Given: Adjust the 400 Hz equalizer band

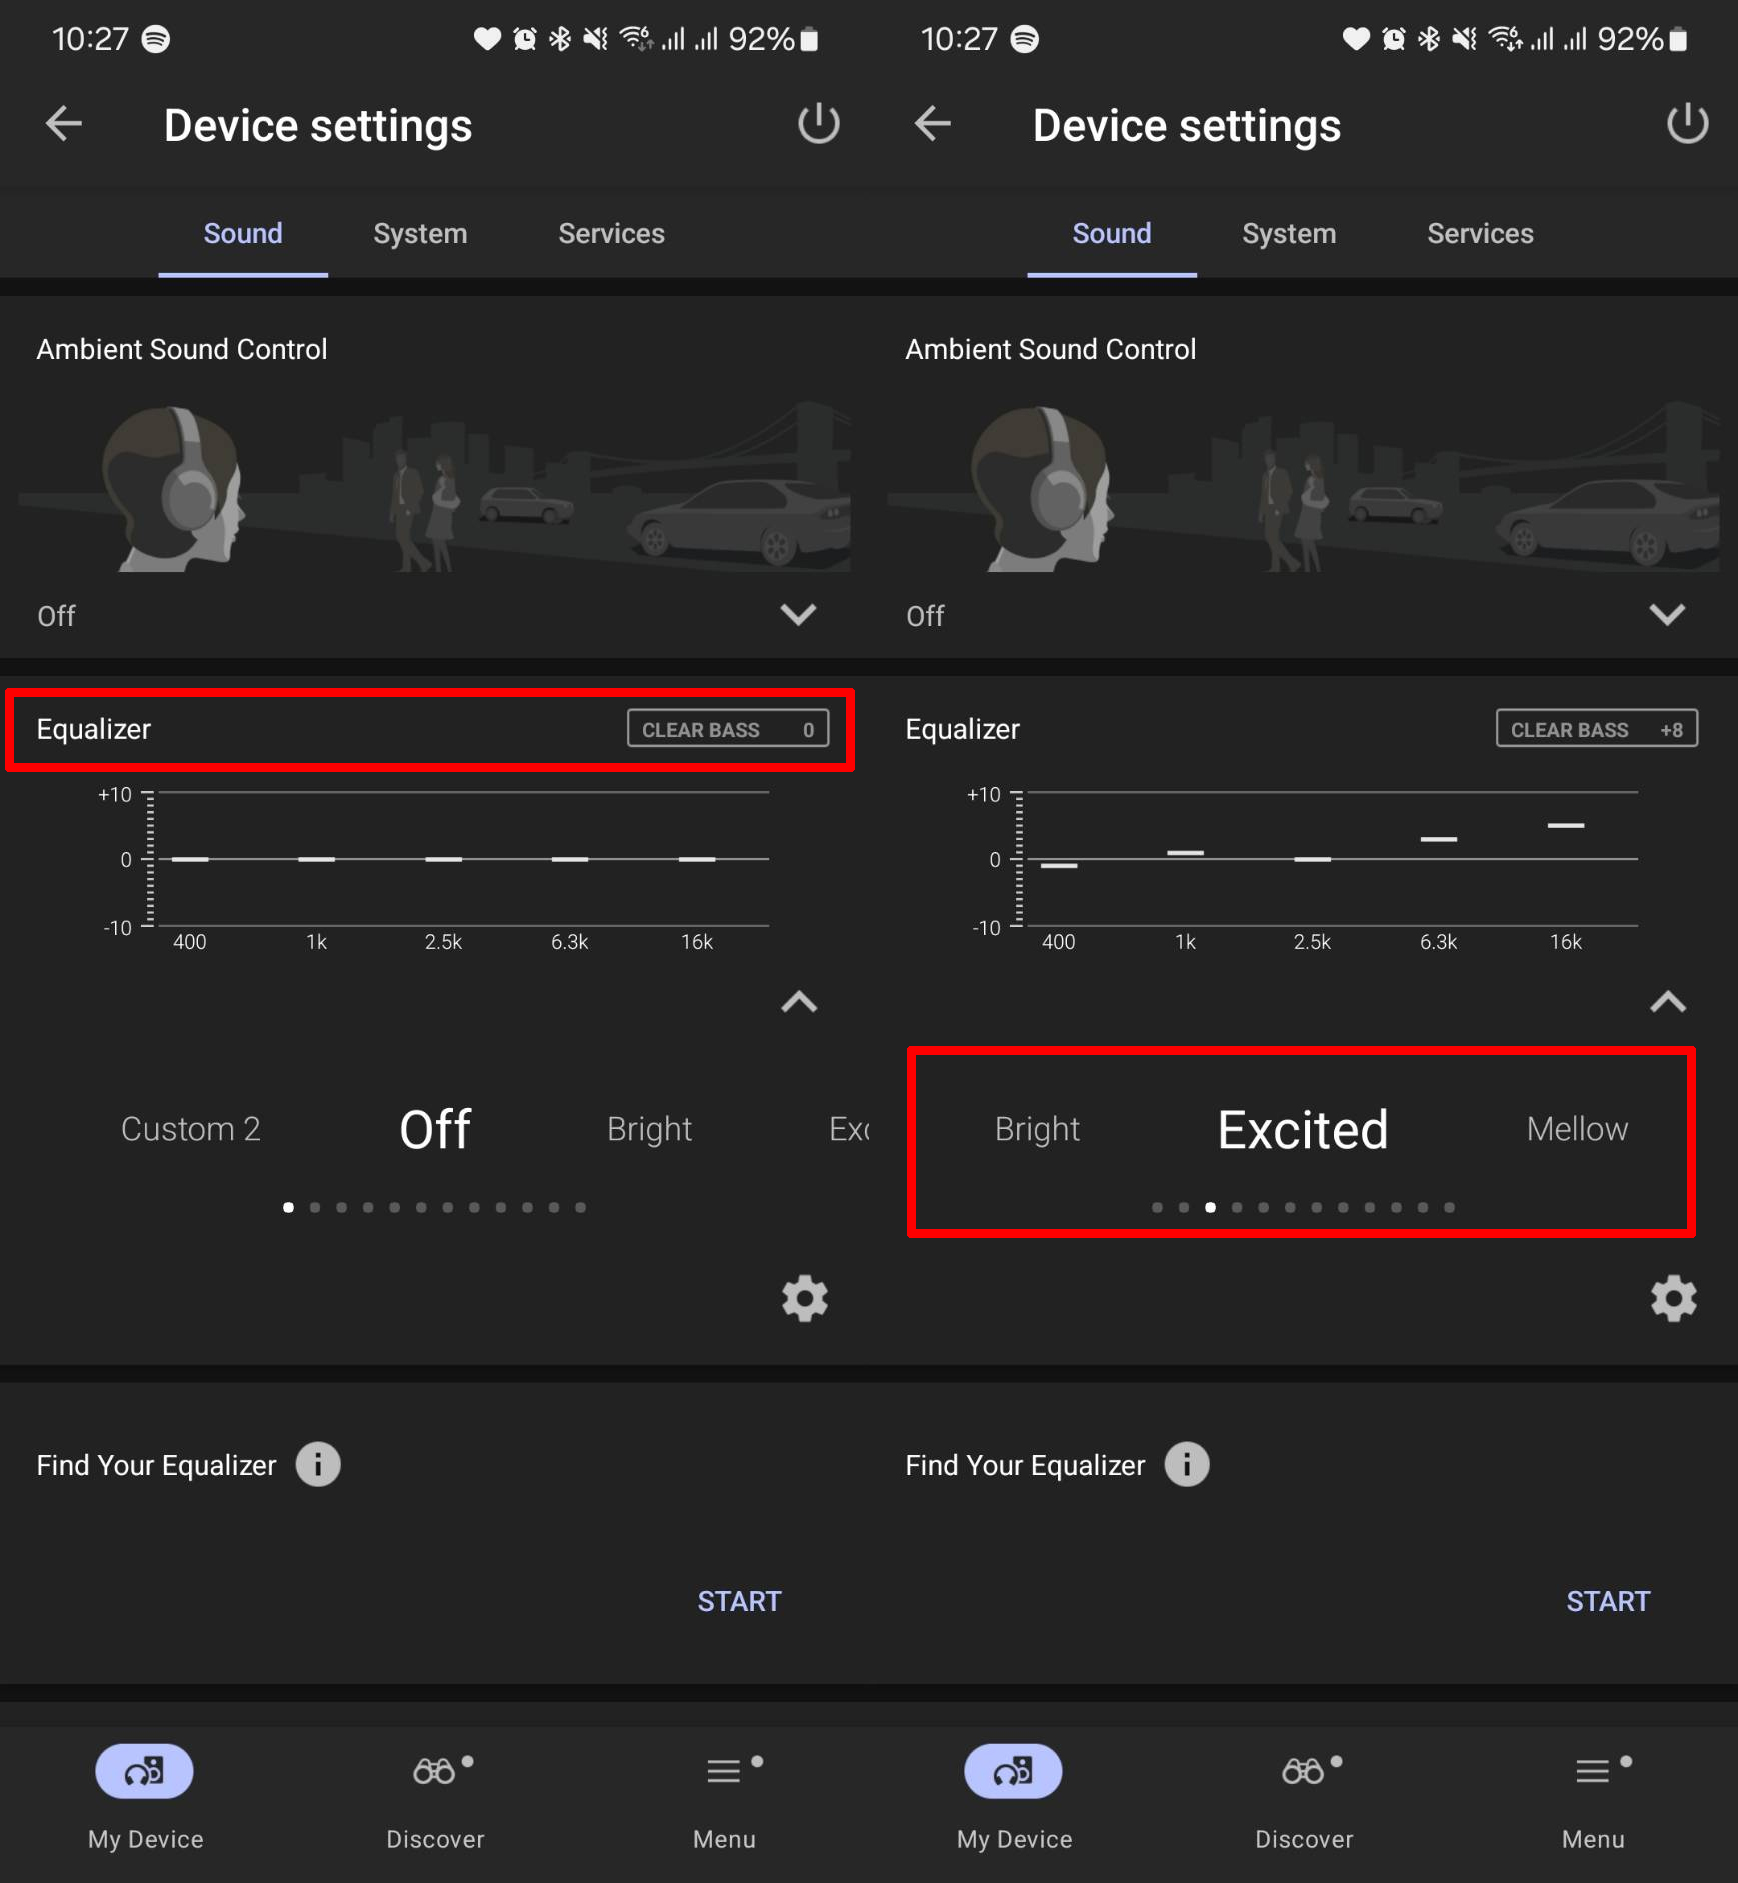Looking at the screenshot, I should click(189, 858).
